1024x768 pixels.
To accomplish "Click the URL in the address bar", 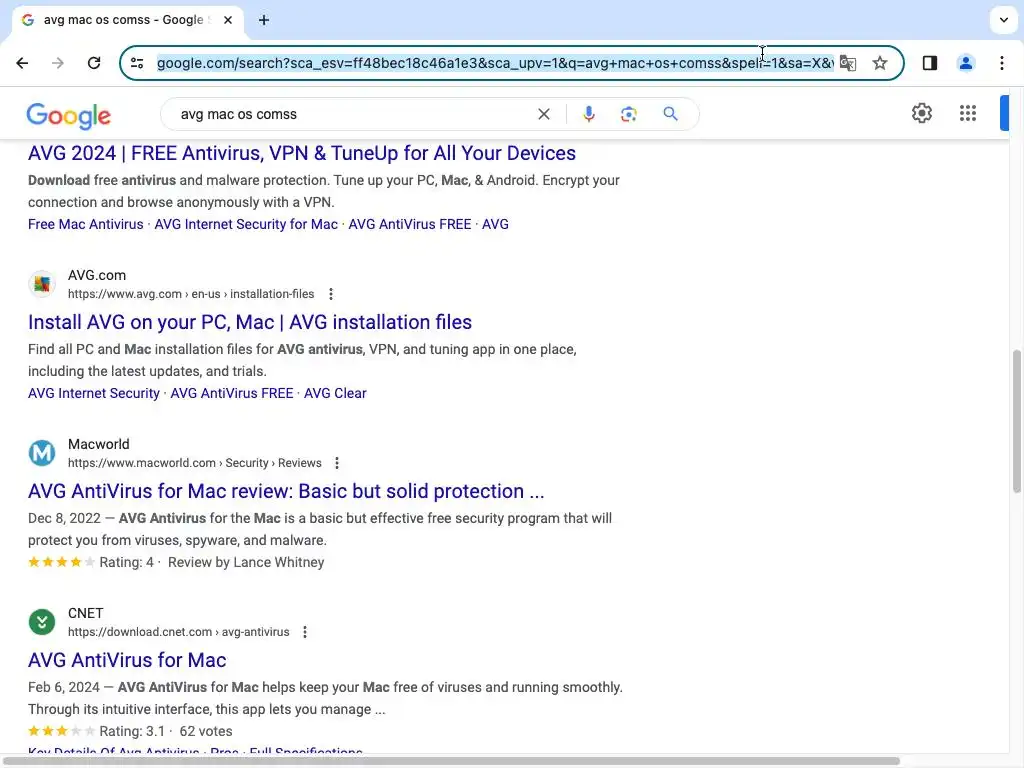I will pos(495,63).
